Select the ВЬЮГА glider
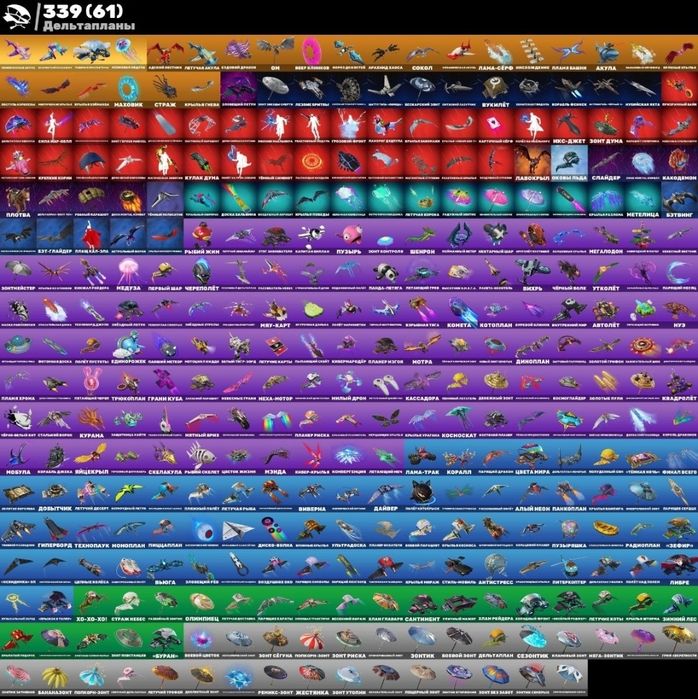The image size is (698, 699). pyautogui.click(x=165, y=567)
